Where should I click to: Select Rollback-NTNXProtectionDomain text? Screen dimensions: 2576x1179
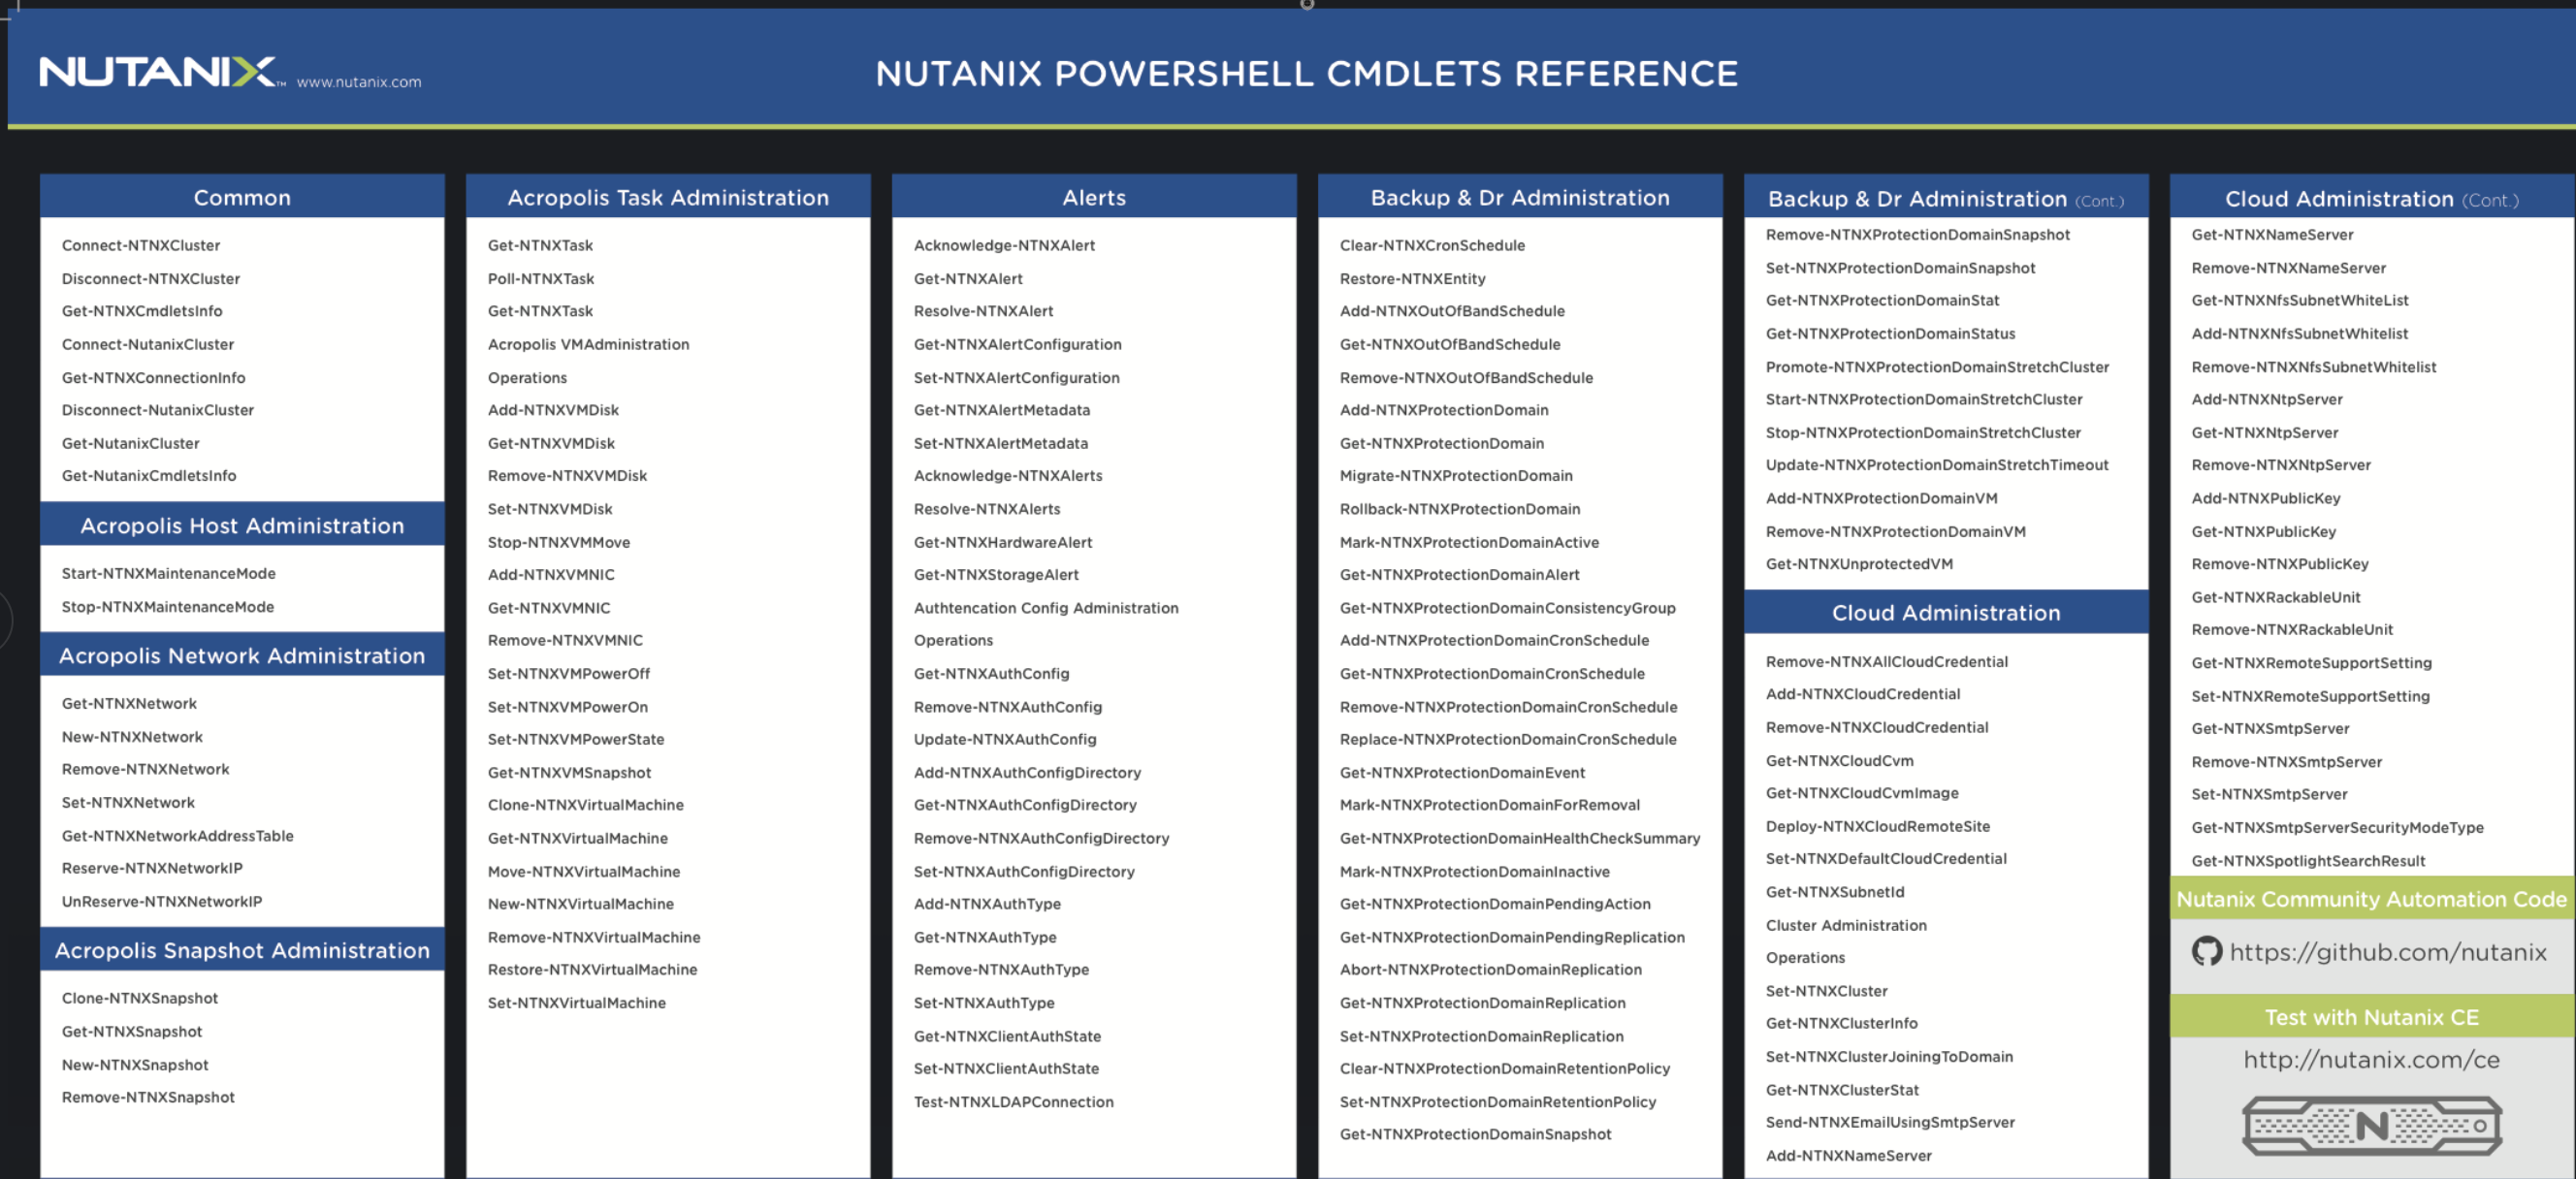pyautogui.click(x=1460, y=509)
